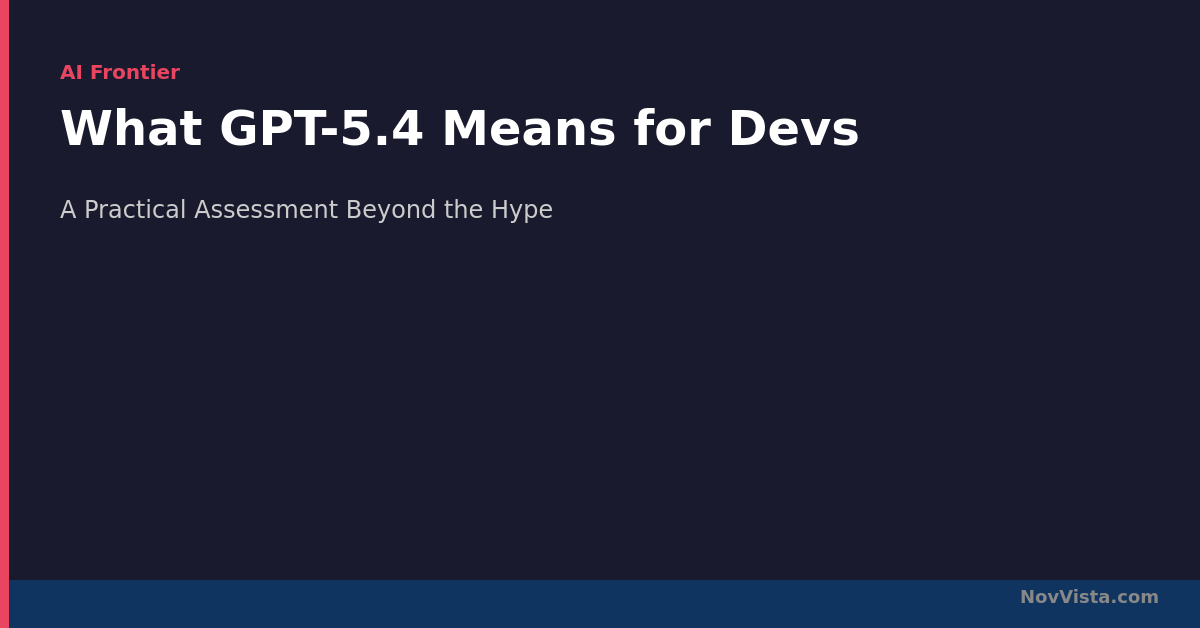Click the word Means in the headline
Image resolution: width=1200 pixels, height=628 pixels.
(528, 130)
